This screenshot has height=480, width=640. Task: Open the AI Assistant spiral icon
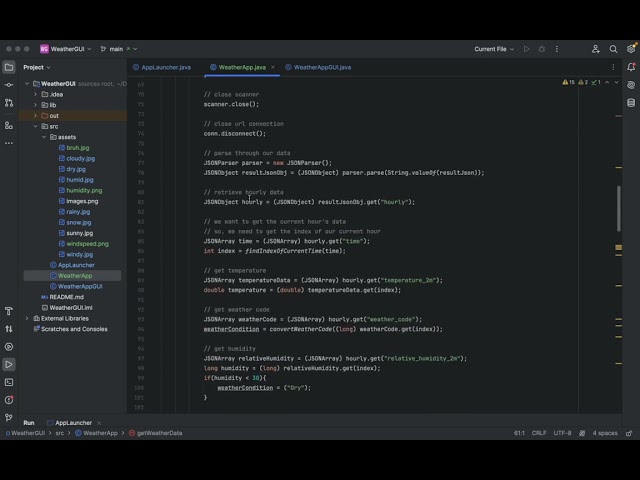[631, 85]
